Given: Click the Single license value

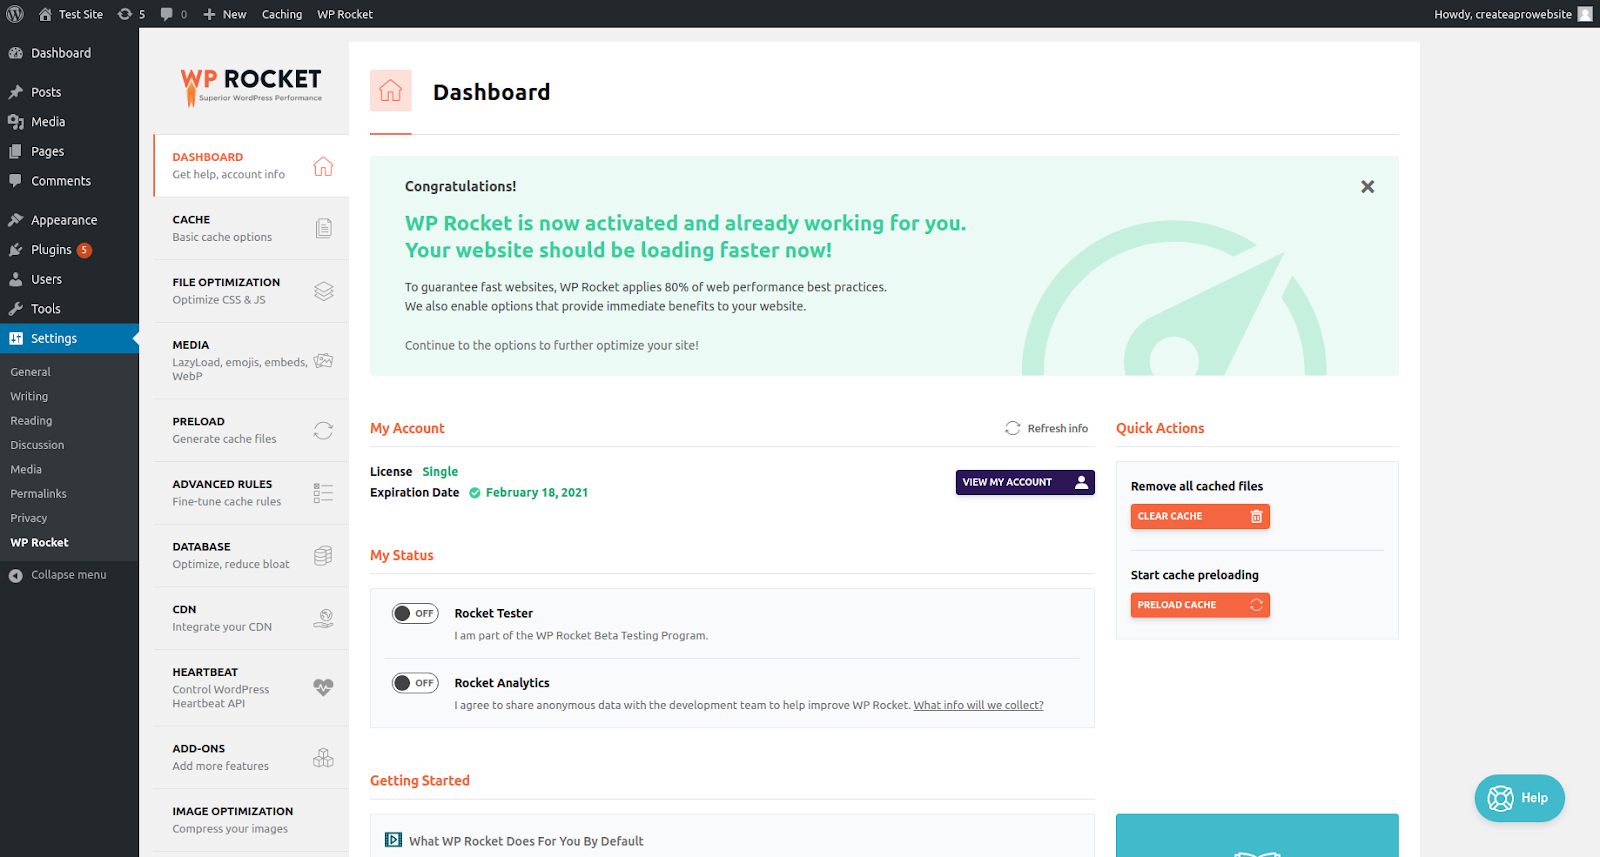Looking at the screenshot, I should click(440, 472).
